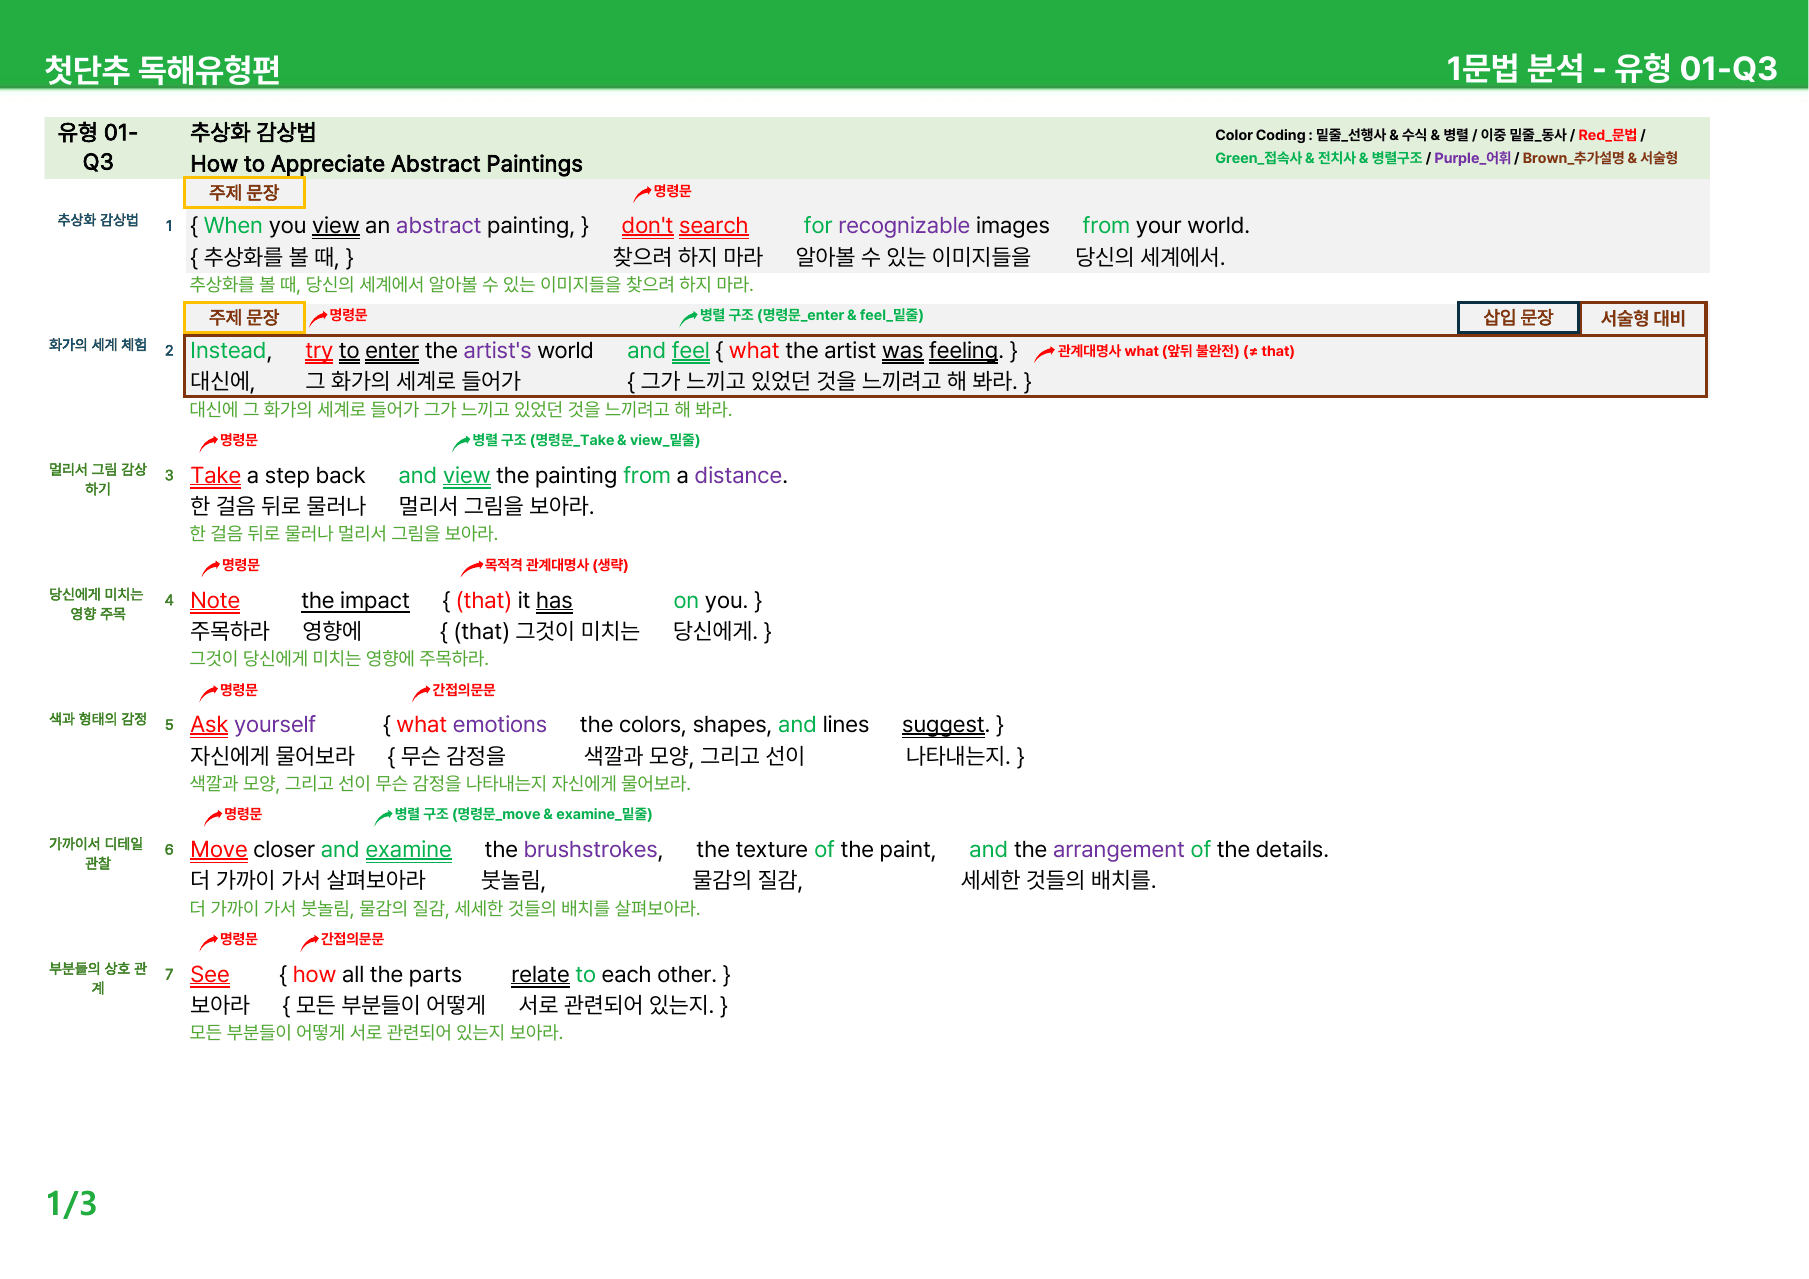The image size is (1809, 1279).
Task: Click "and view the painting from a distance."
Action: point(593,476)
